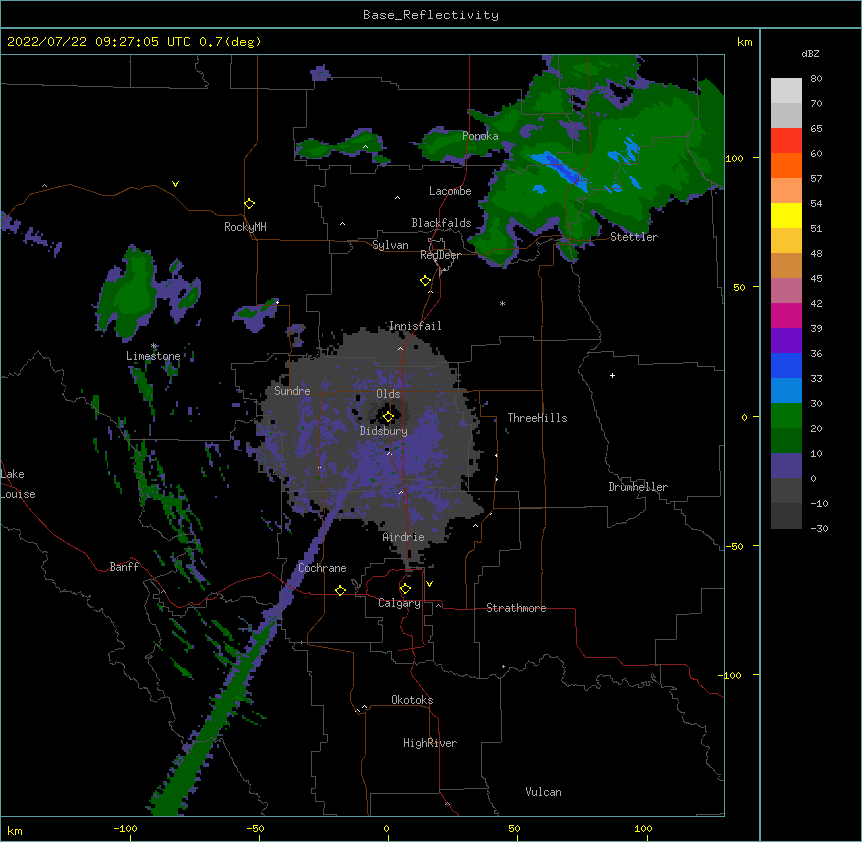Click the Base_Reflectivity title text
Viewport: 862px width, 842px height.
click(431, 15)
